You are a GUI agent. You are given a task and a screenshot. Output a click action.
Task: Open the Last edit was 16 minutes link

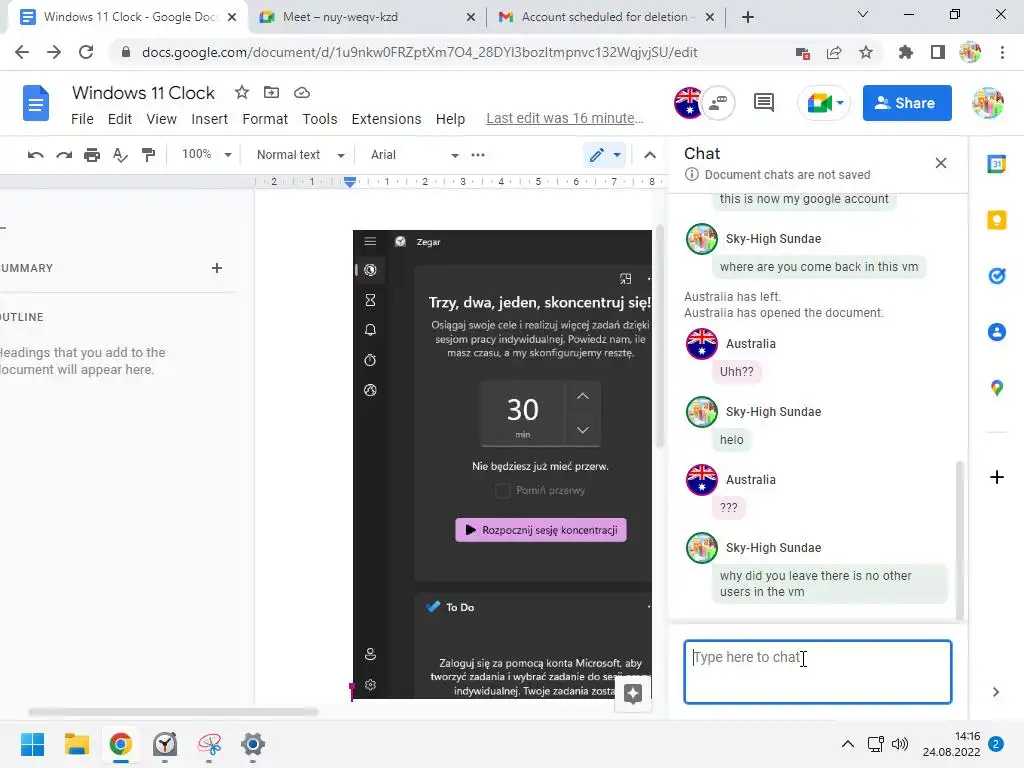pyautogui.click(x=565, y=118)
